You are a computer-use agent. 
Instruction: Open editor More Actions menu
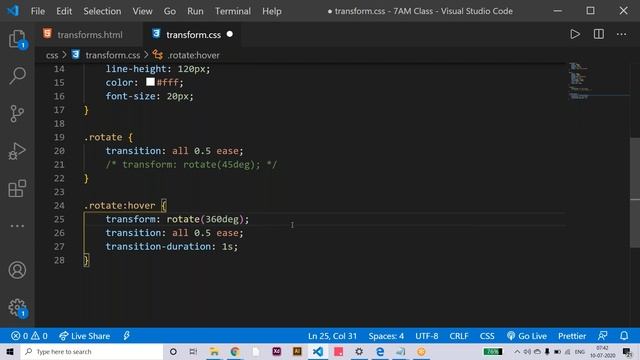[621, 34]
